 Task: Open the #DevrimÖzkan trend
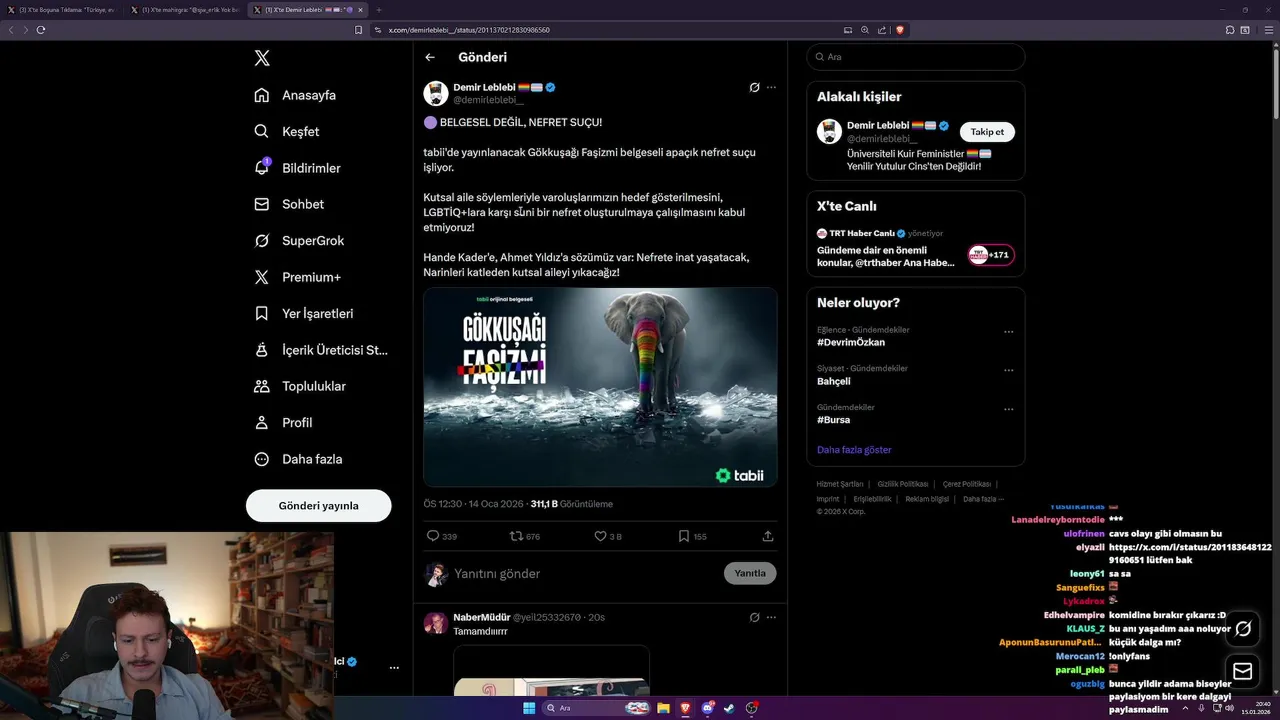pyautogui.click(x=851, y=342)
